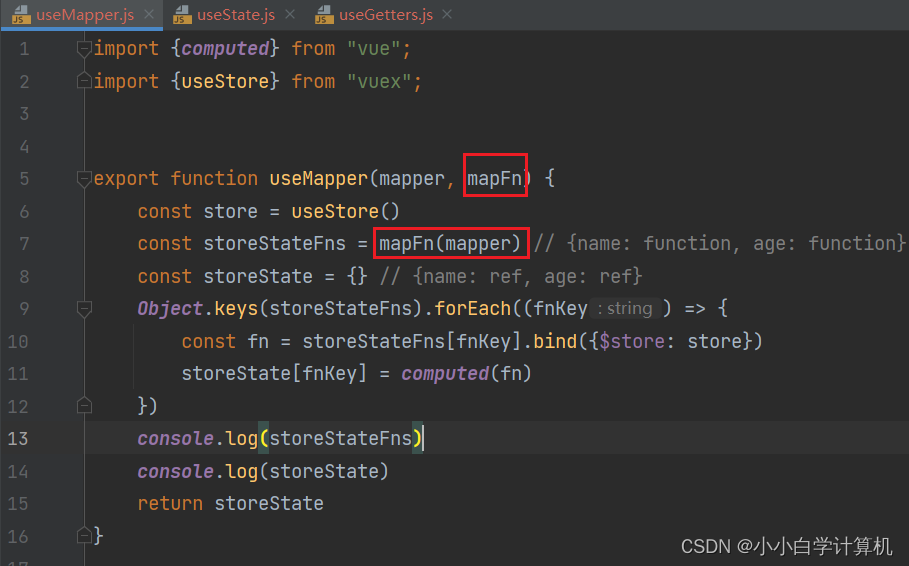Click the '{name: function, age: function}' comment

[736, 244]
